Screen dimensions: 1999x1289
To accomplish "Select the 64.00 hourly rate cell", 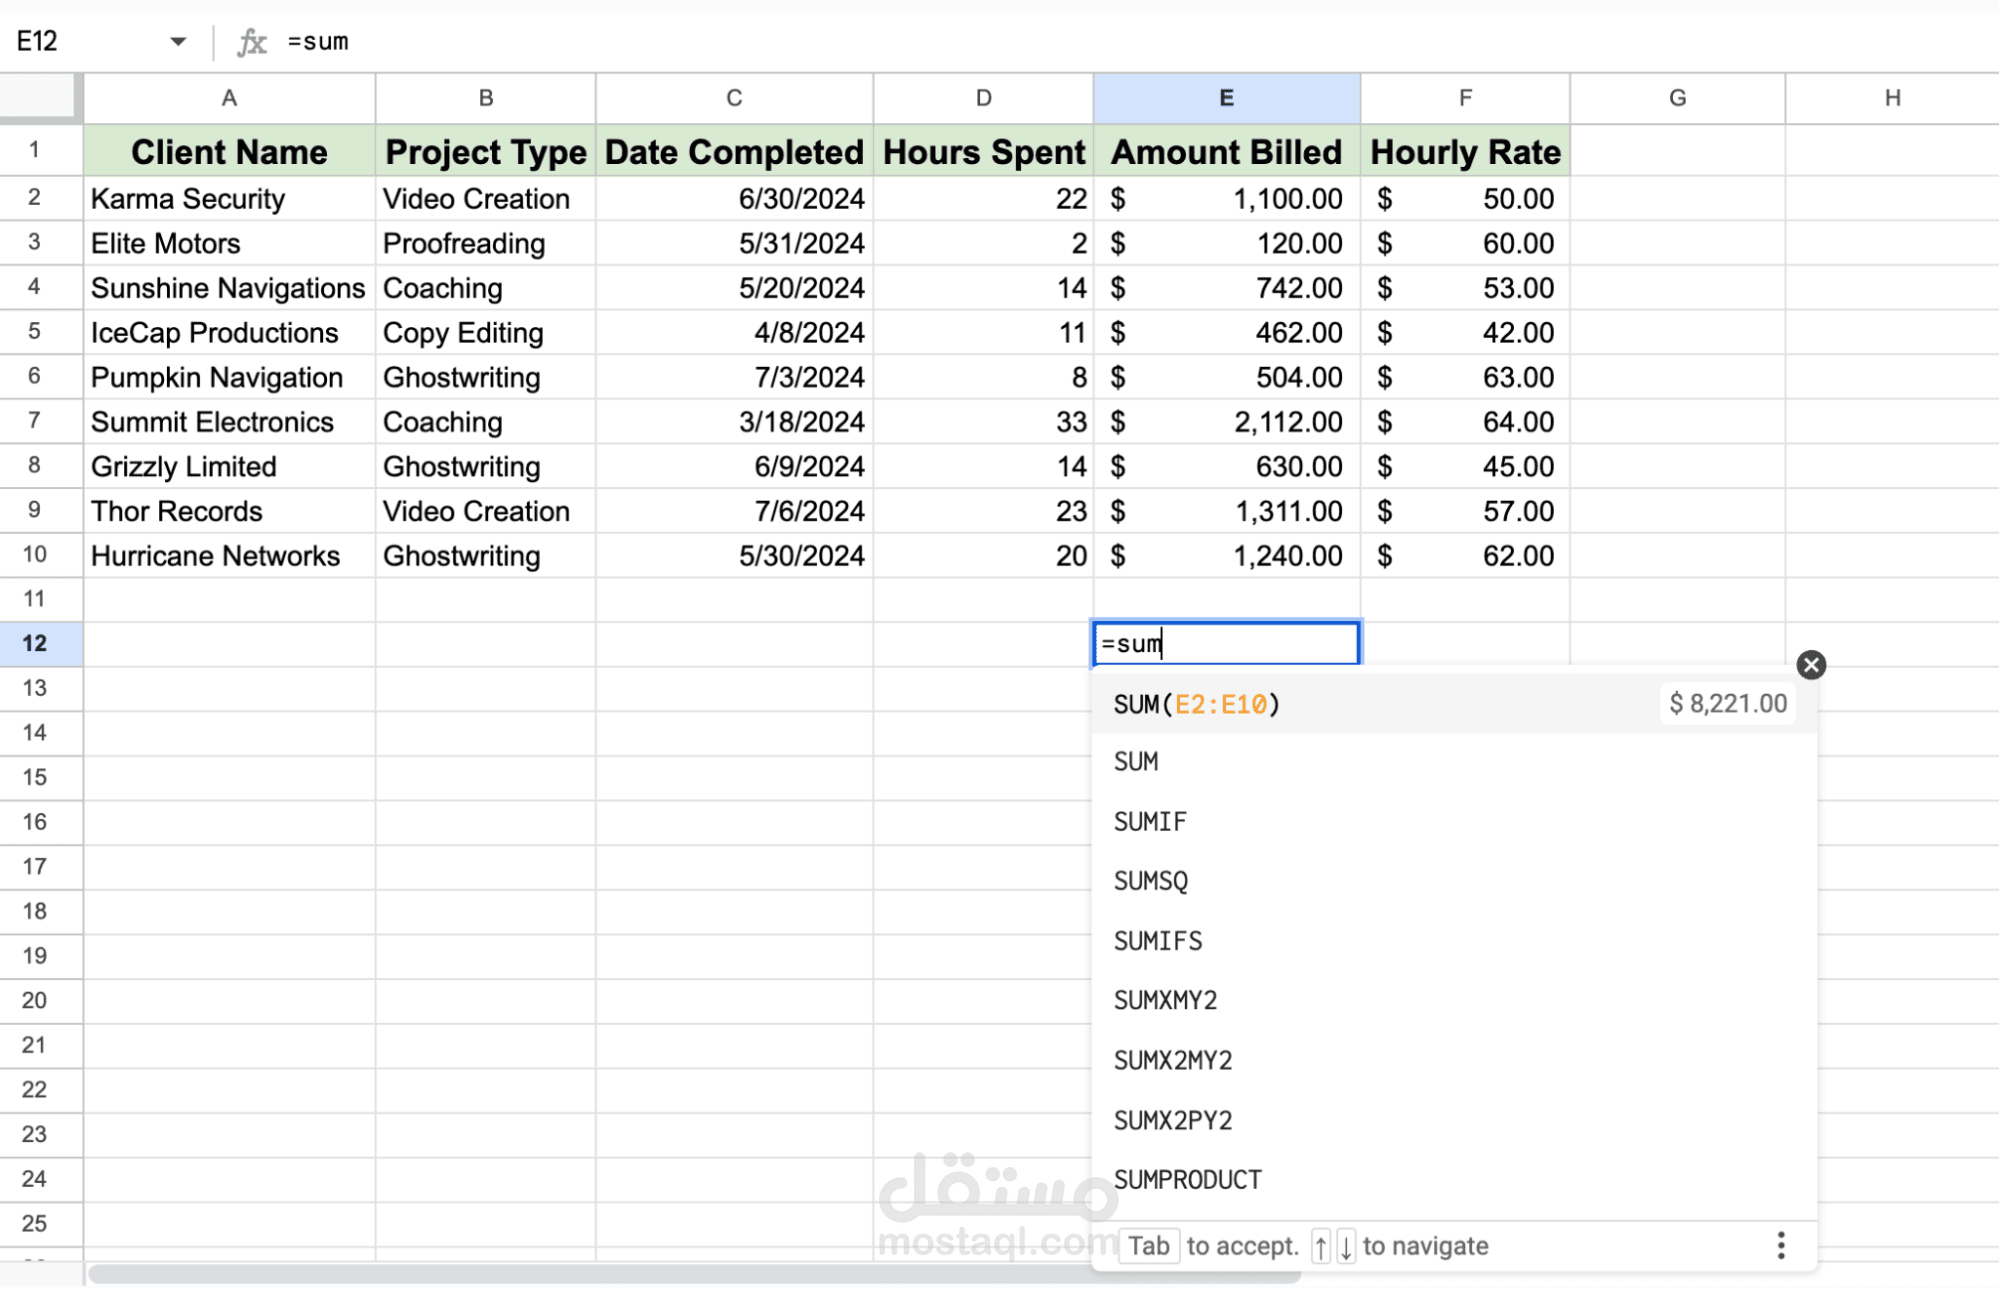I will pos(1465,422).
